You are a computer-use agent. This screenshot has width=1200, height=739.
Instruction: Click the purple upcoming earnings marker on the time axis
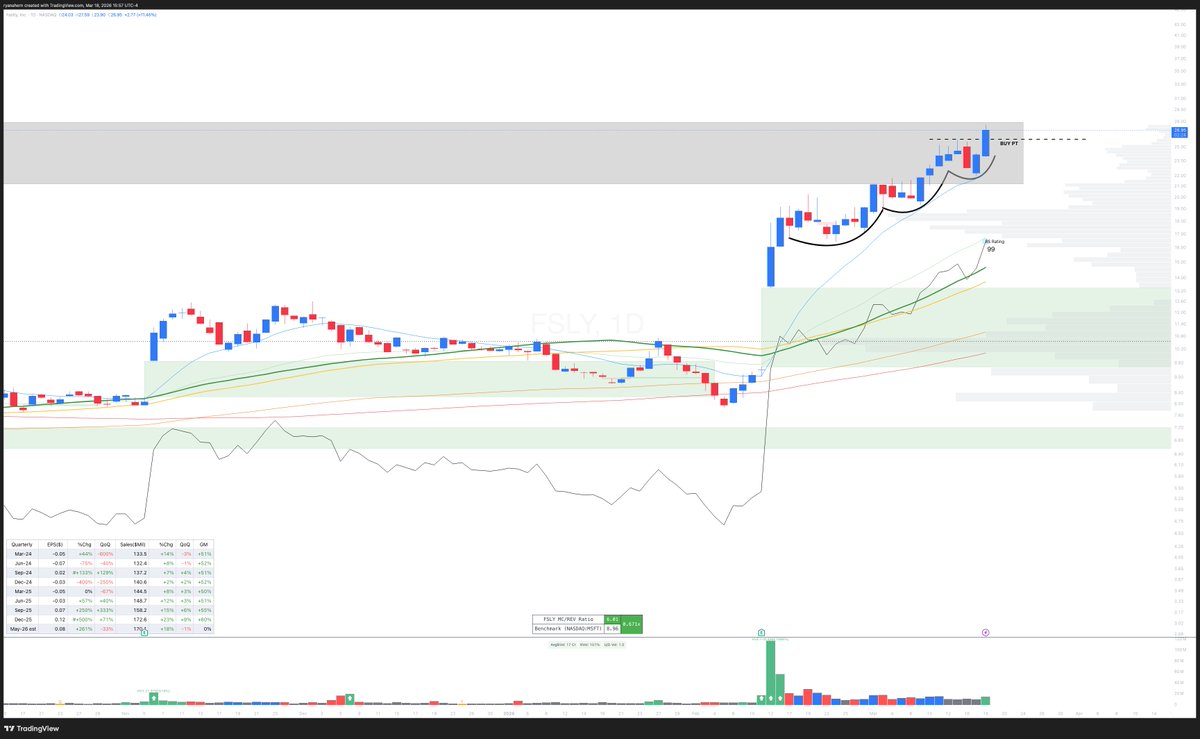[985, 632]
